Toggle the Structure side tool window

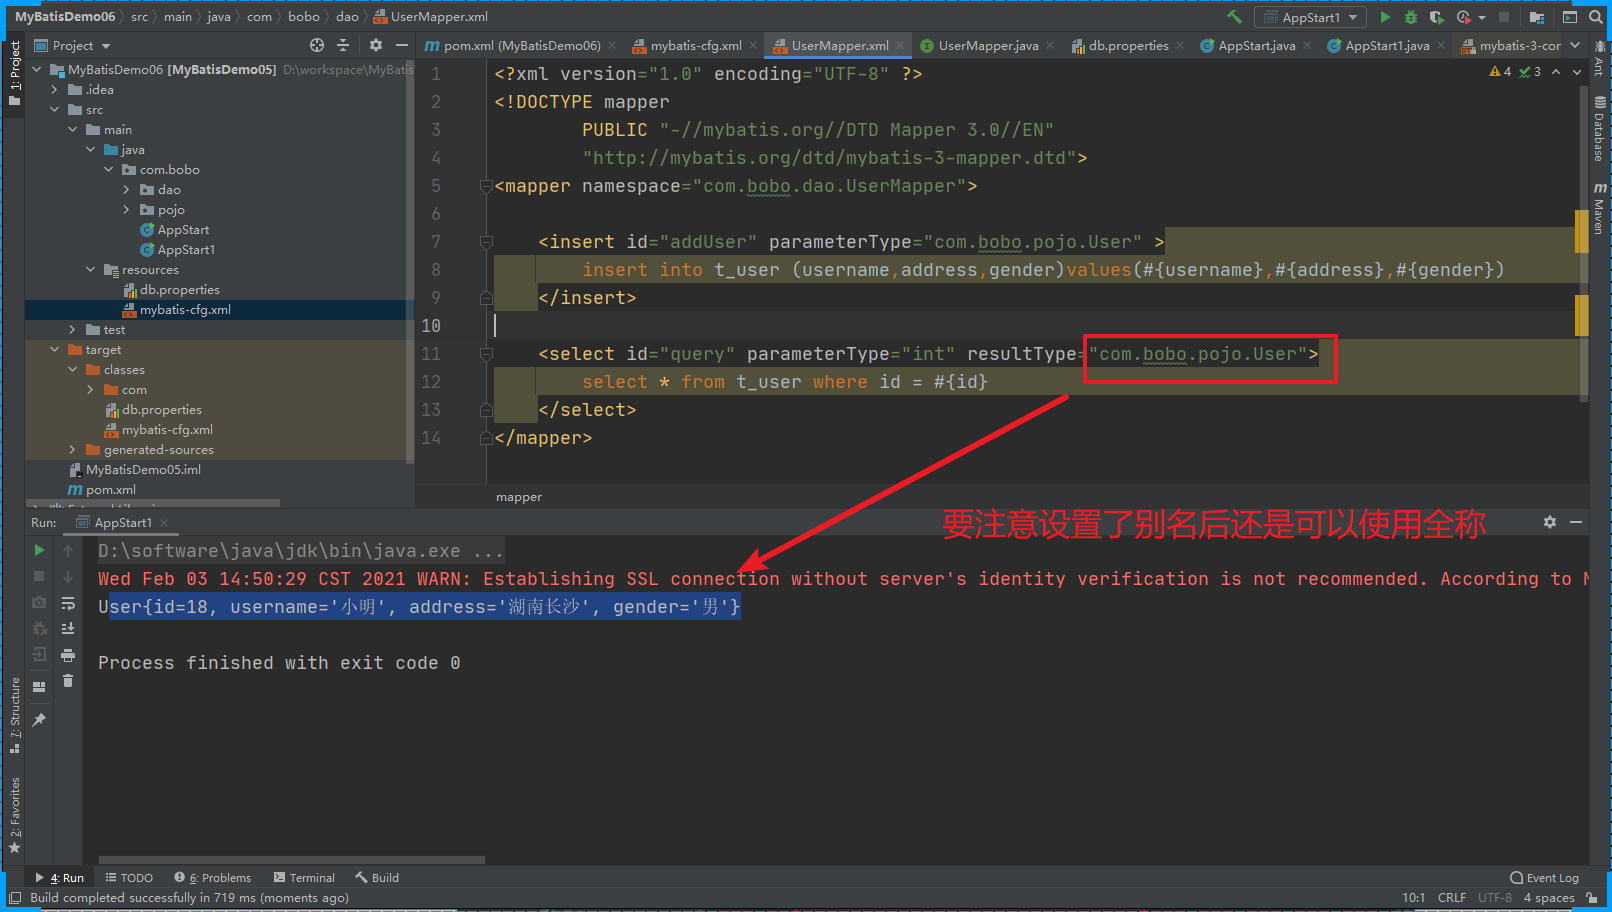pos(14,715)
